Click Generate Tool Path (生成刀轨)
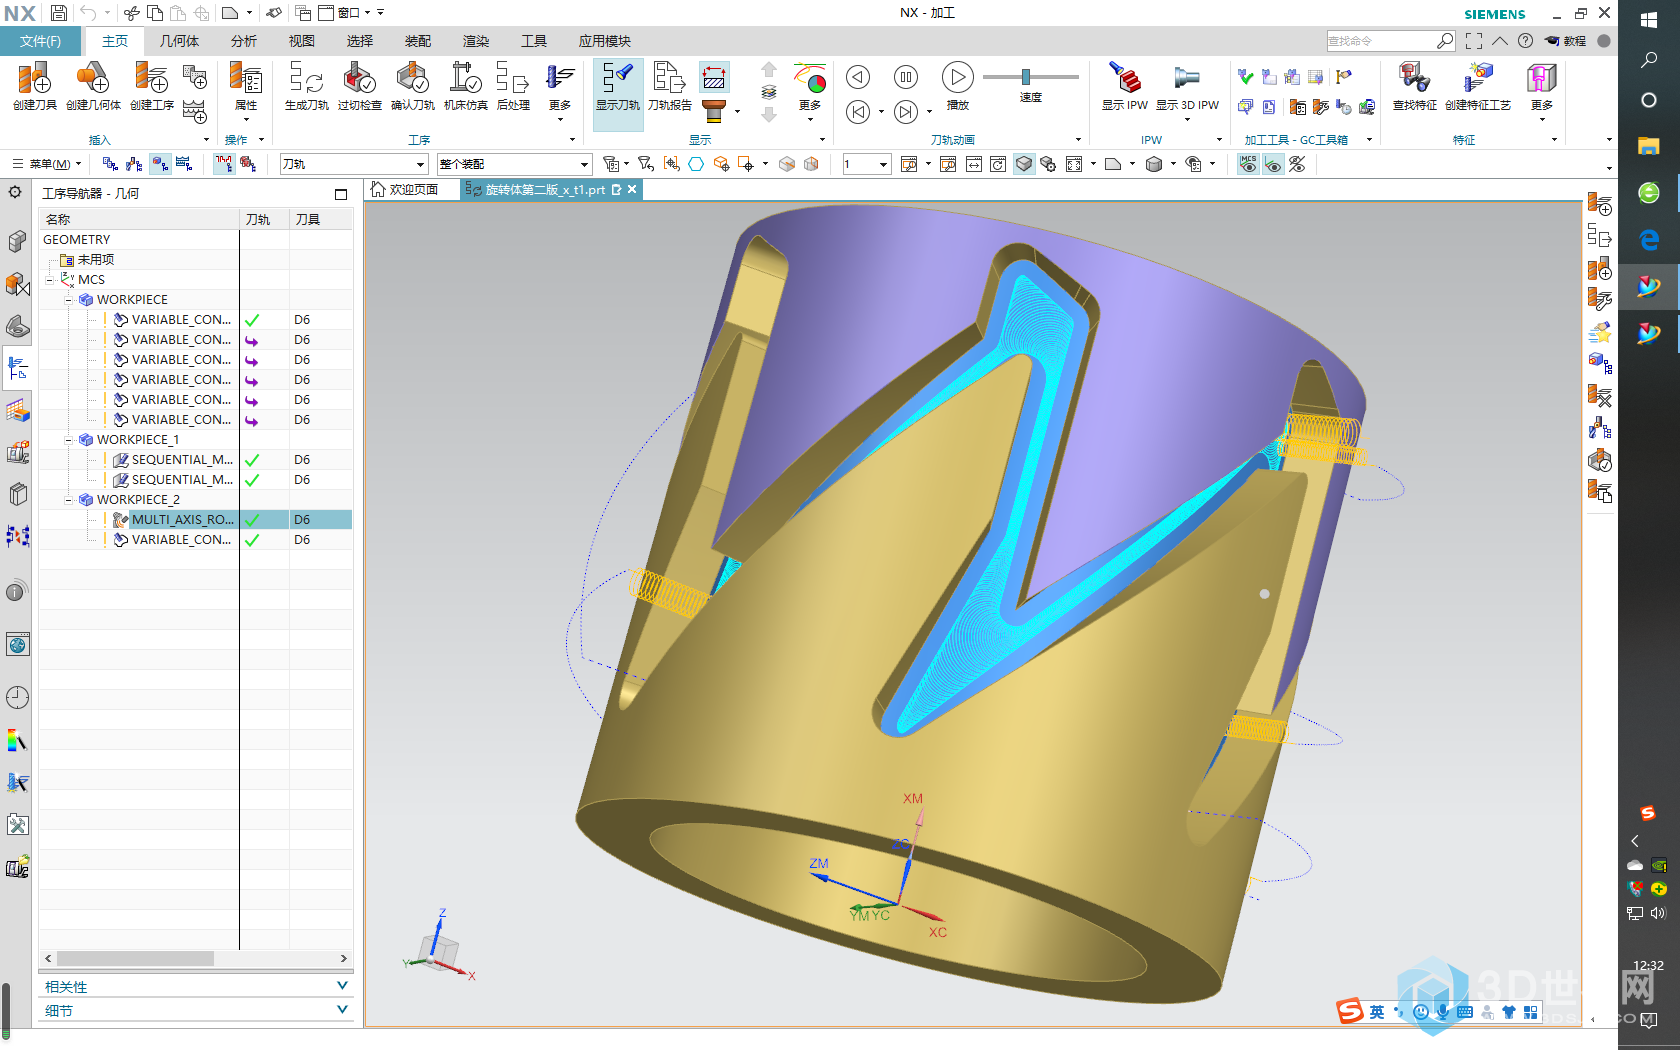This screenshot has height=1050, width=1680. pos(306,85)
